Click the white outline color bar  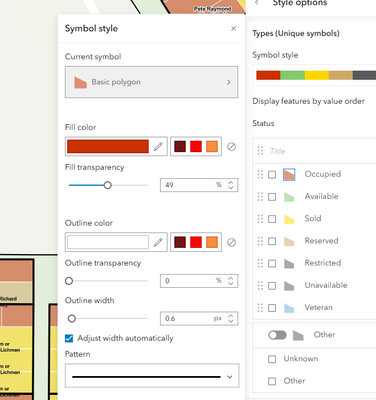(108, 242)
